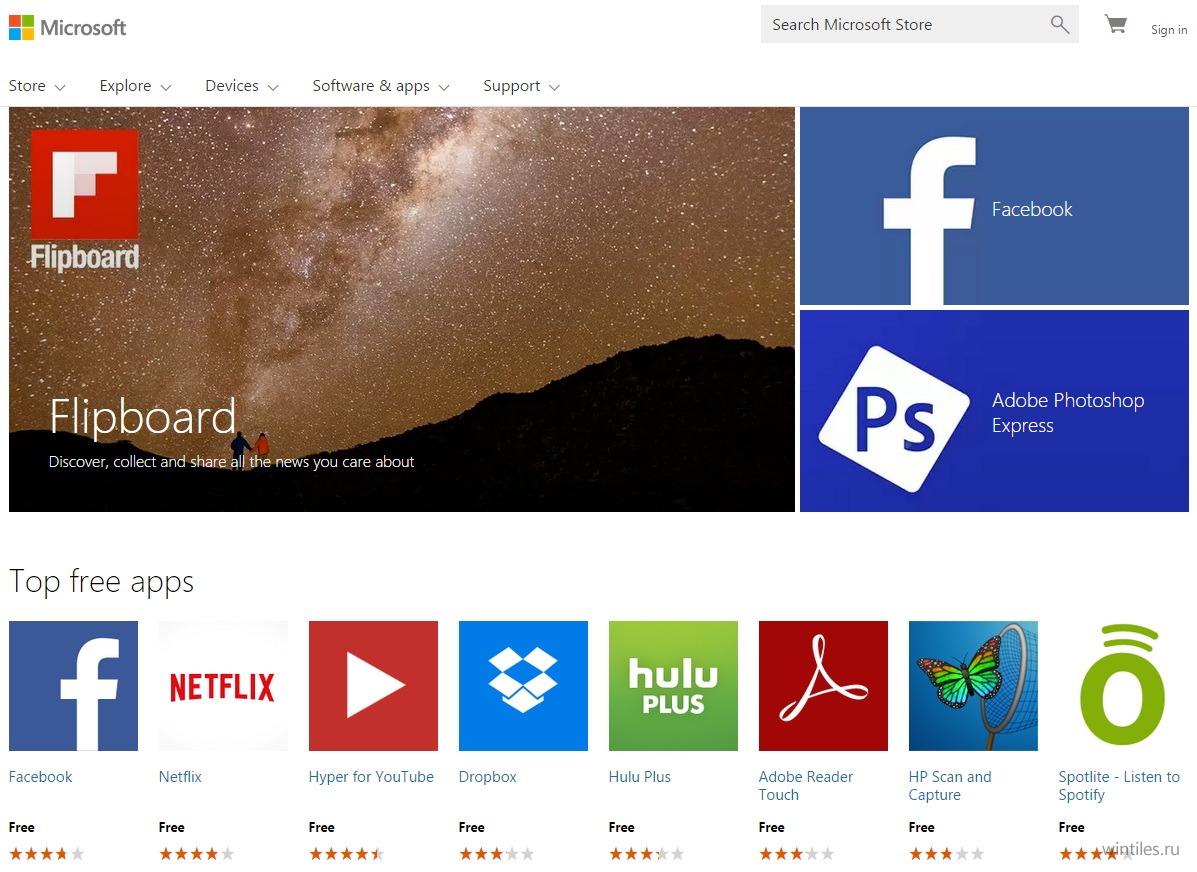Expand the Store menu
The width and height of the screenshot is (1197, 872).
click(37, 86)
